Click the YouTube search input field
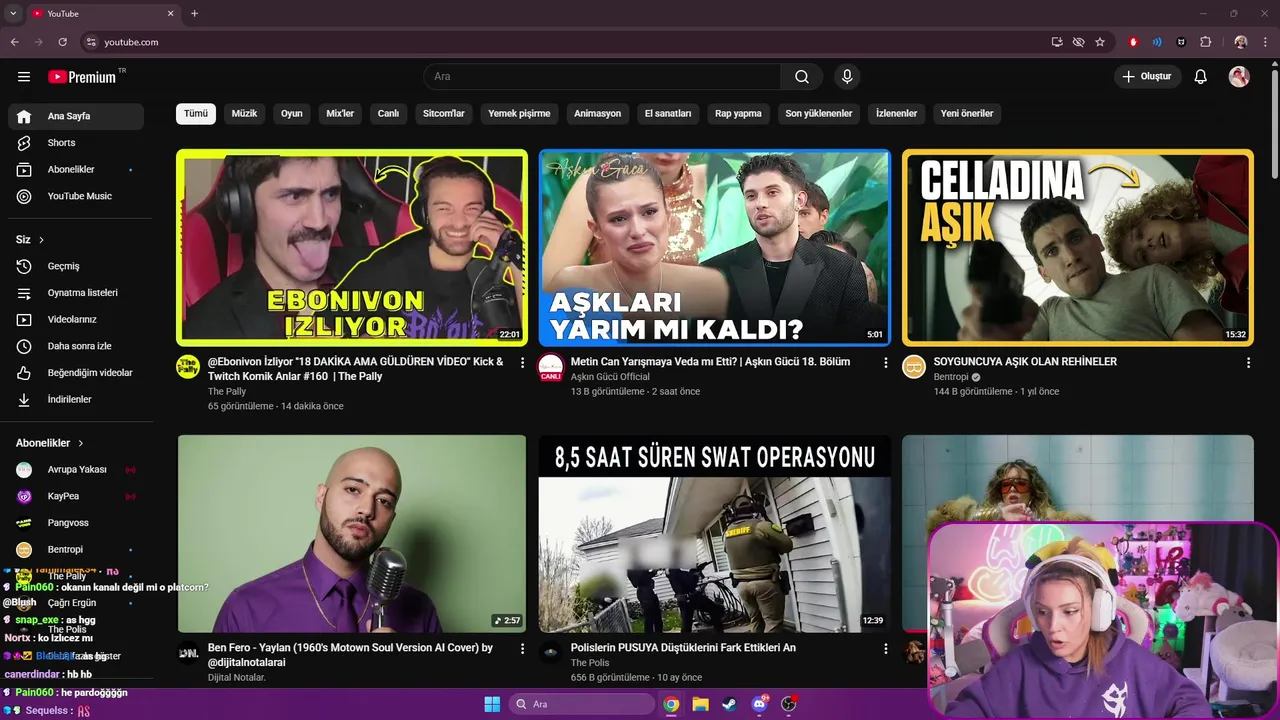The width and height of the screenshot is (1280, 720). [602, 77]
